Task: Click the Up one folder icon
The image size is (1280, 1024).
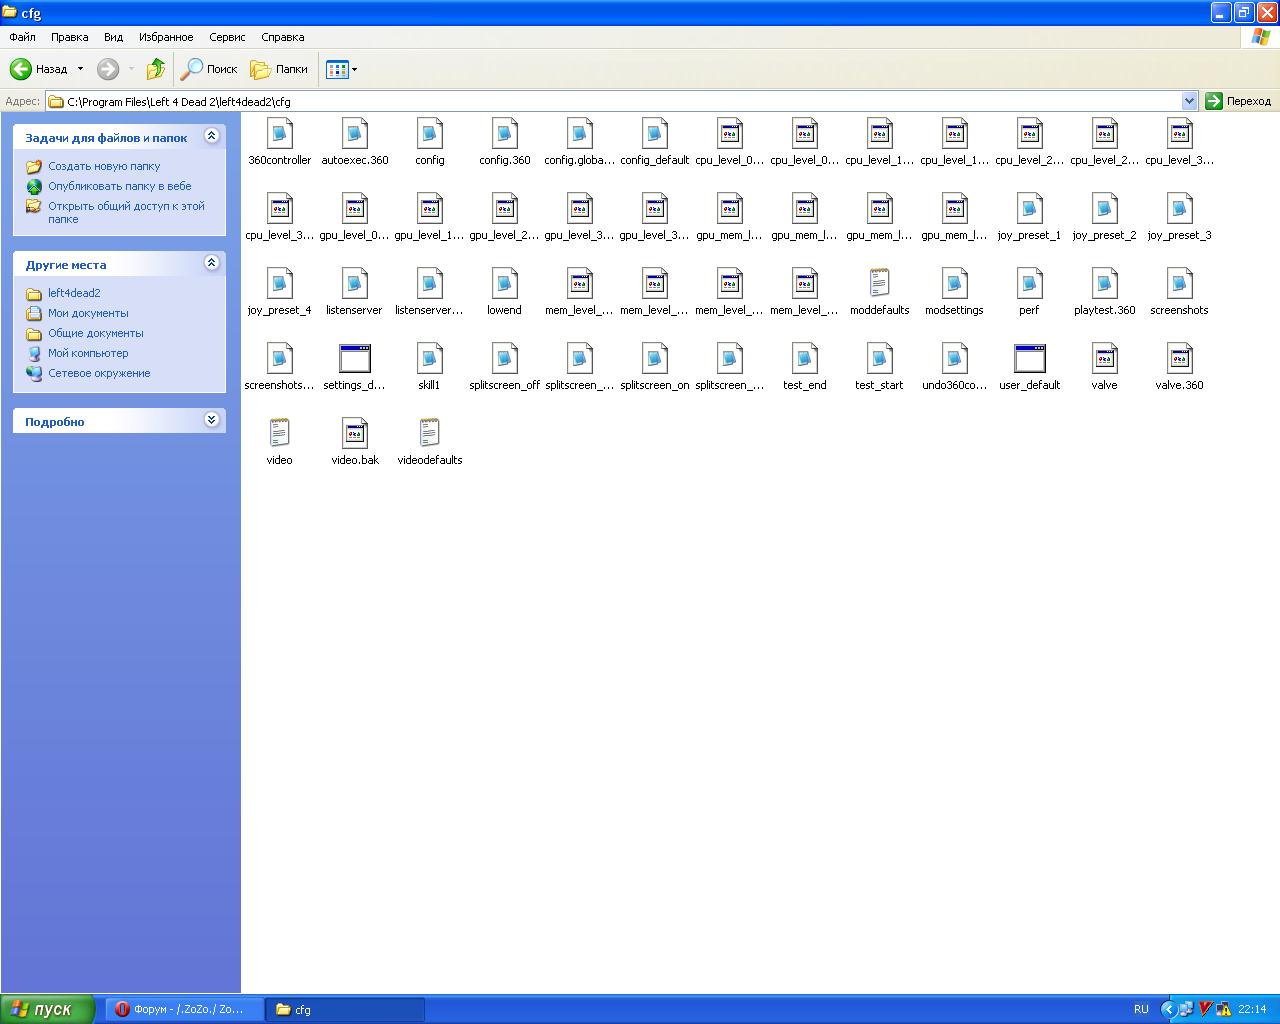Action: [x=155, y=69]
